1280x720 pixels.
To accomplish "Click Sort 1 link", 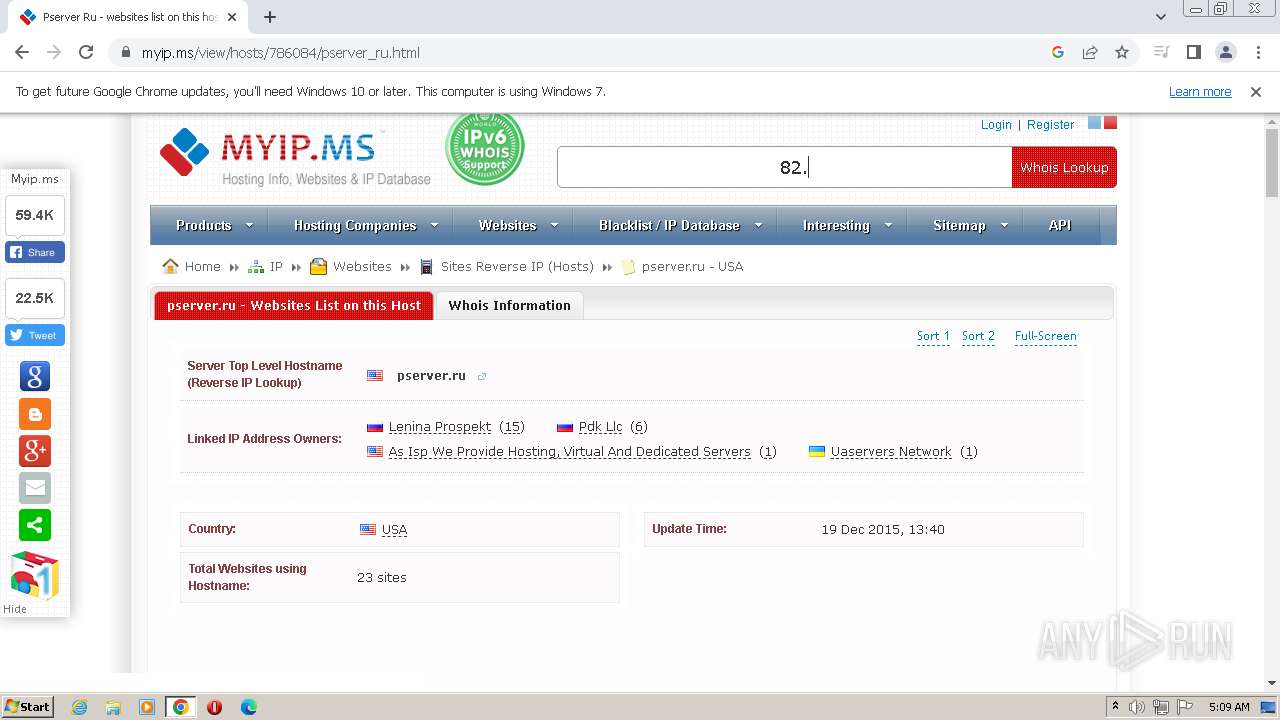I will click(x=934, y=336).
